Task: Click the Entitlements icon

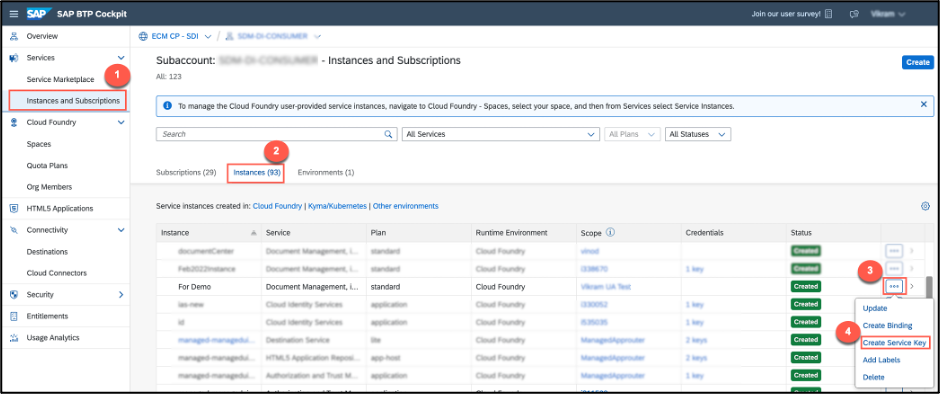Action: (14, 316)
